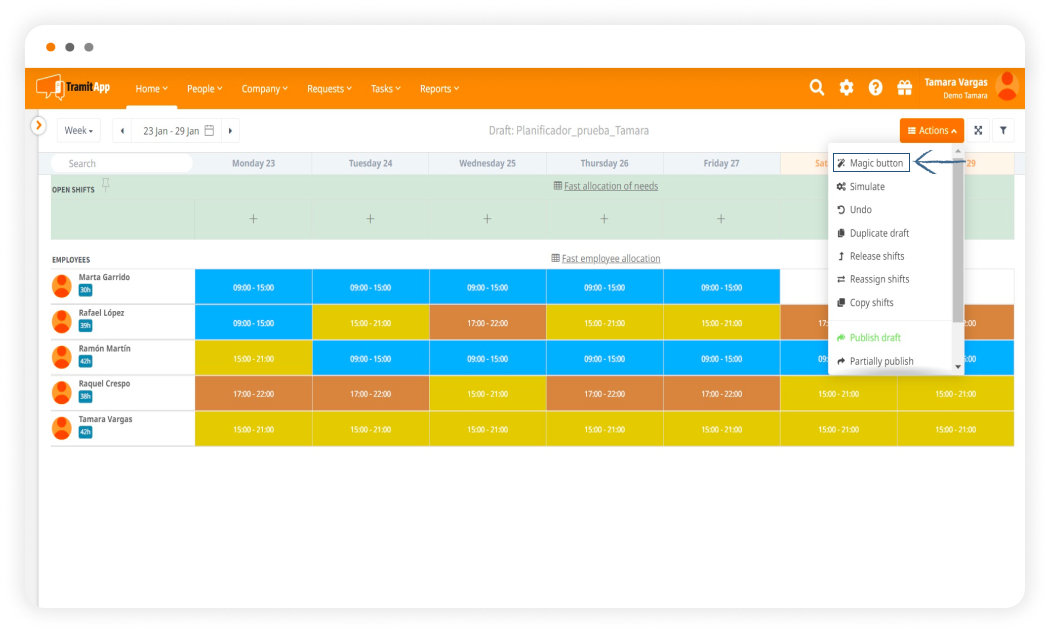
Task: Add open shift on Monday 23
Action: (x=253, y=219)
